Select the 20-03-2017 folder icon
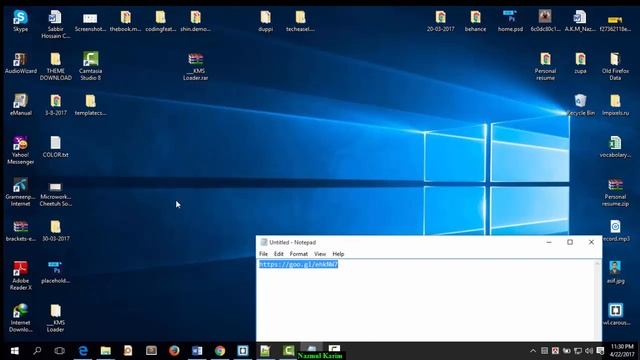 pyautogui.click(x=440, y=21)
